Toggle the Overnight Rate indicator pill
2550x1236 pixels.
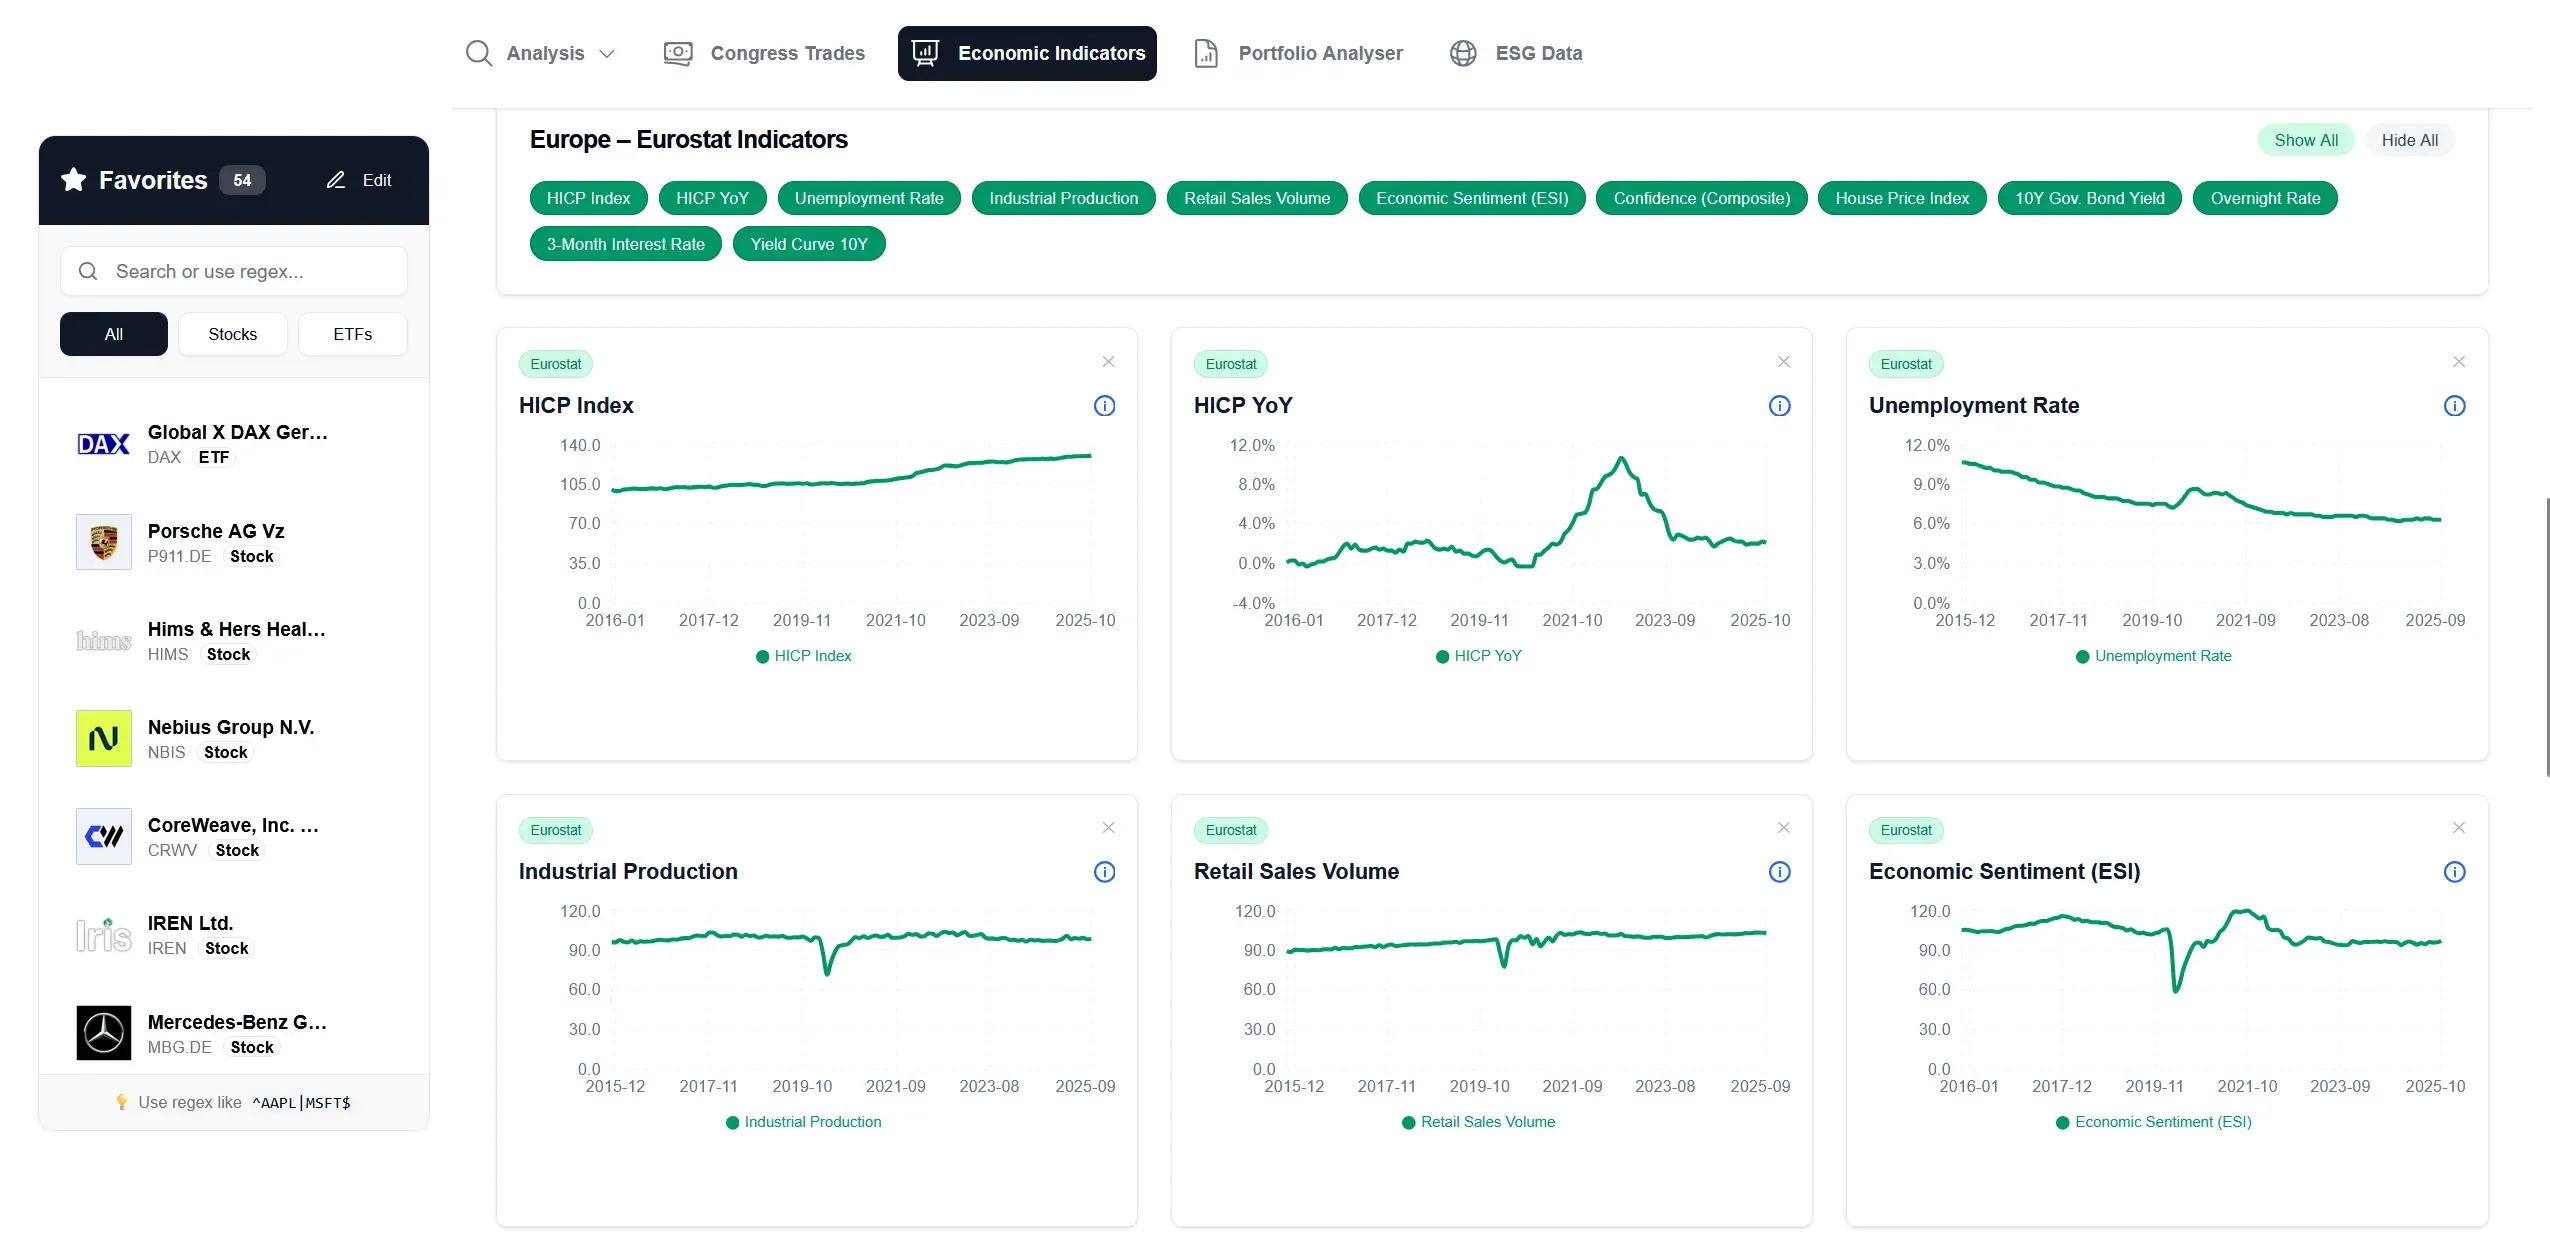point(2264,198)
